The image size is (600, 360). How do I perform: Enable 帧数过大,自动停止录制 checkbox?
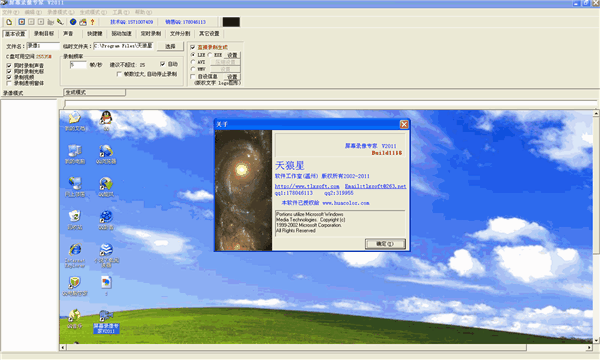pos(119,74)
